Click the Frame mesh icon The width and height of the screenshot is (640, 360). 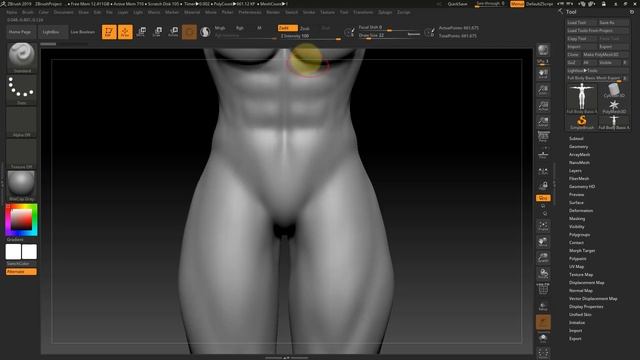(x=543, y=226)
